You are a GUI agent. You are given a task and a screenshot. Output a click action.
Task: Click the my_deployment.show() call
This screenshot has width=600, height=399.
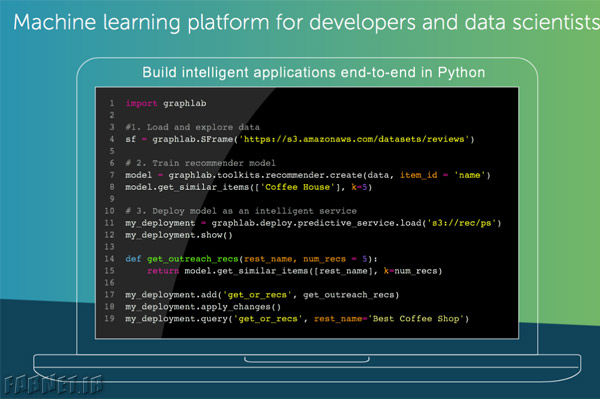pyautogui.click(x=179, y=235)
